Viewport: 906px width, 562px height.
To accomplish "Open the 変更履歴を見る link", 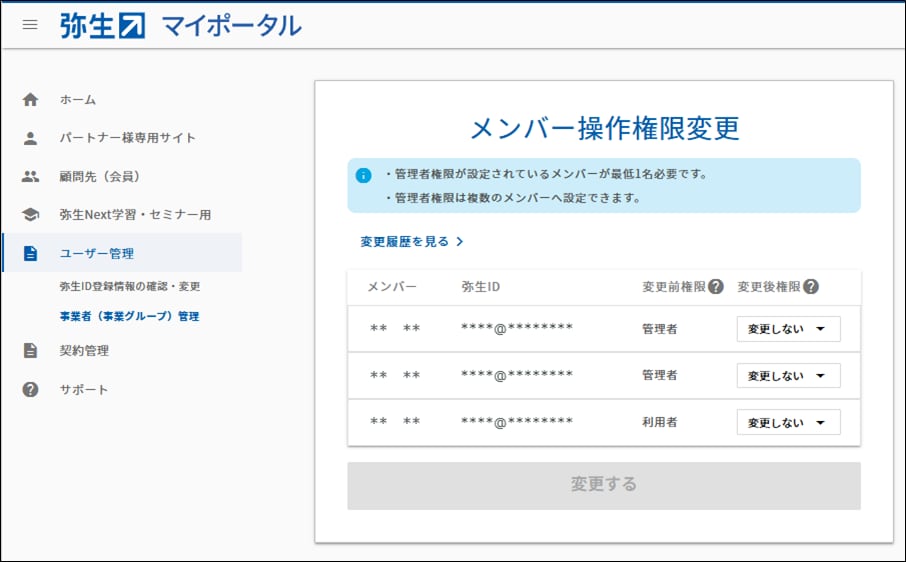I will (x=411, y=242).
